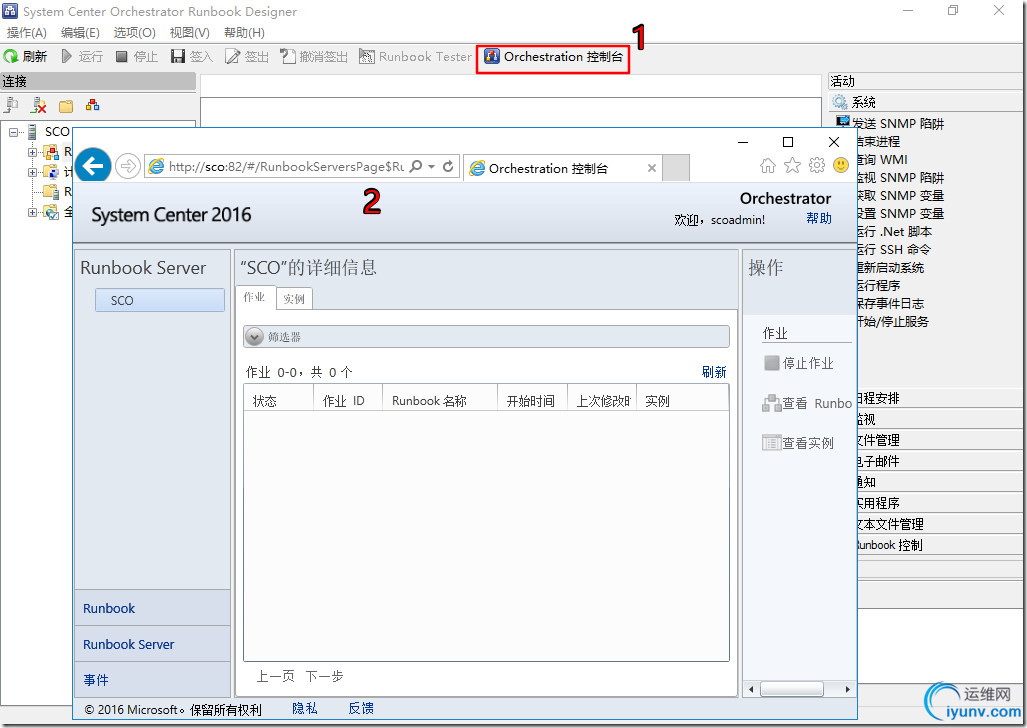Click the connect server icon in 连接 panel
1027x728 pixels.
12,105
